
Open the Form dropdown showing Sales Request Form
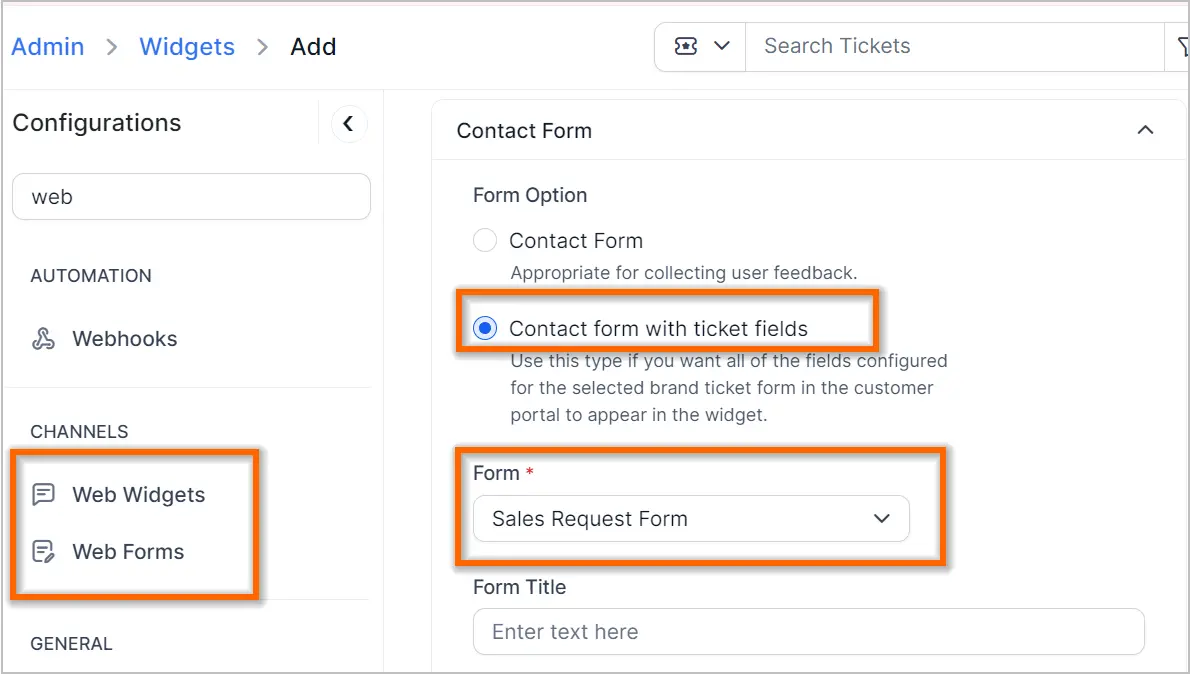click(x=691, y=518)
